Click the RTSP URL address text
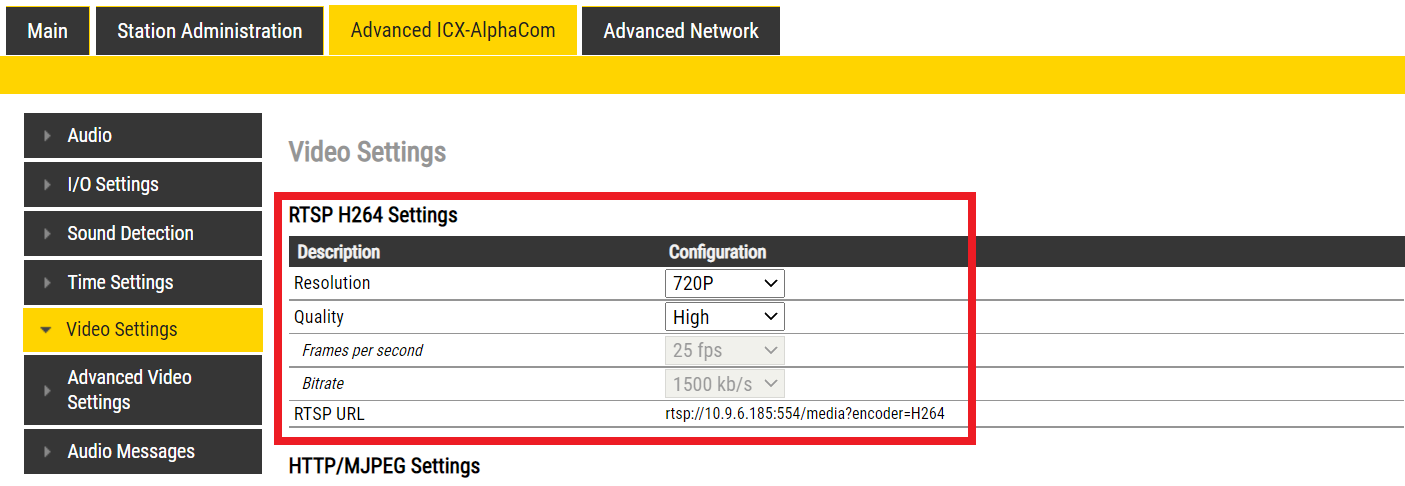This screenshot has height=486, width=1405. (805, 413)
